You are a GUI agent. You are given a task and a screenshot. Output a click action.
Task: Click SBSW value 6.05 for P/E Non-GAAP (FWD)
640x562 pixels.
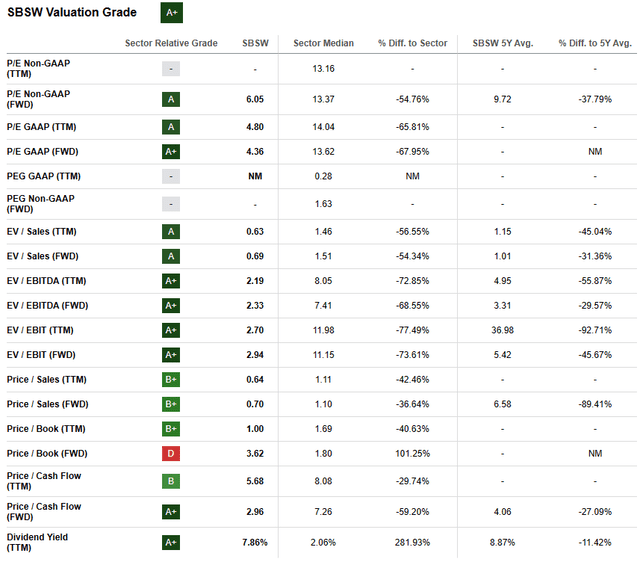pos(255,99)
